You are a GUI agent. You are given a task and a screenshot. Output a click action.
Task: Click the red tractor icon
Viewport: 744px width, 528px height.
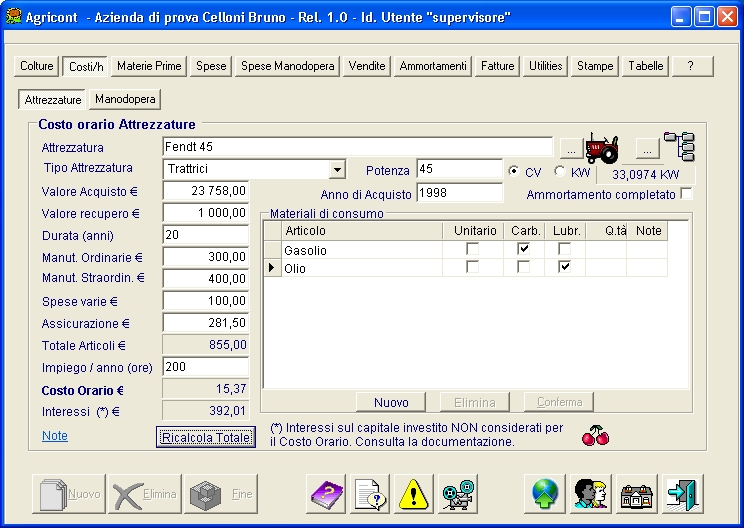pyautogui.click(x=603, y=148)
